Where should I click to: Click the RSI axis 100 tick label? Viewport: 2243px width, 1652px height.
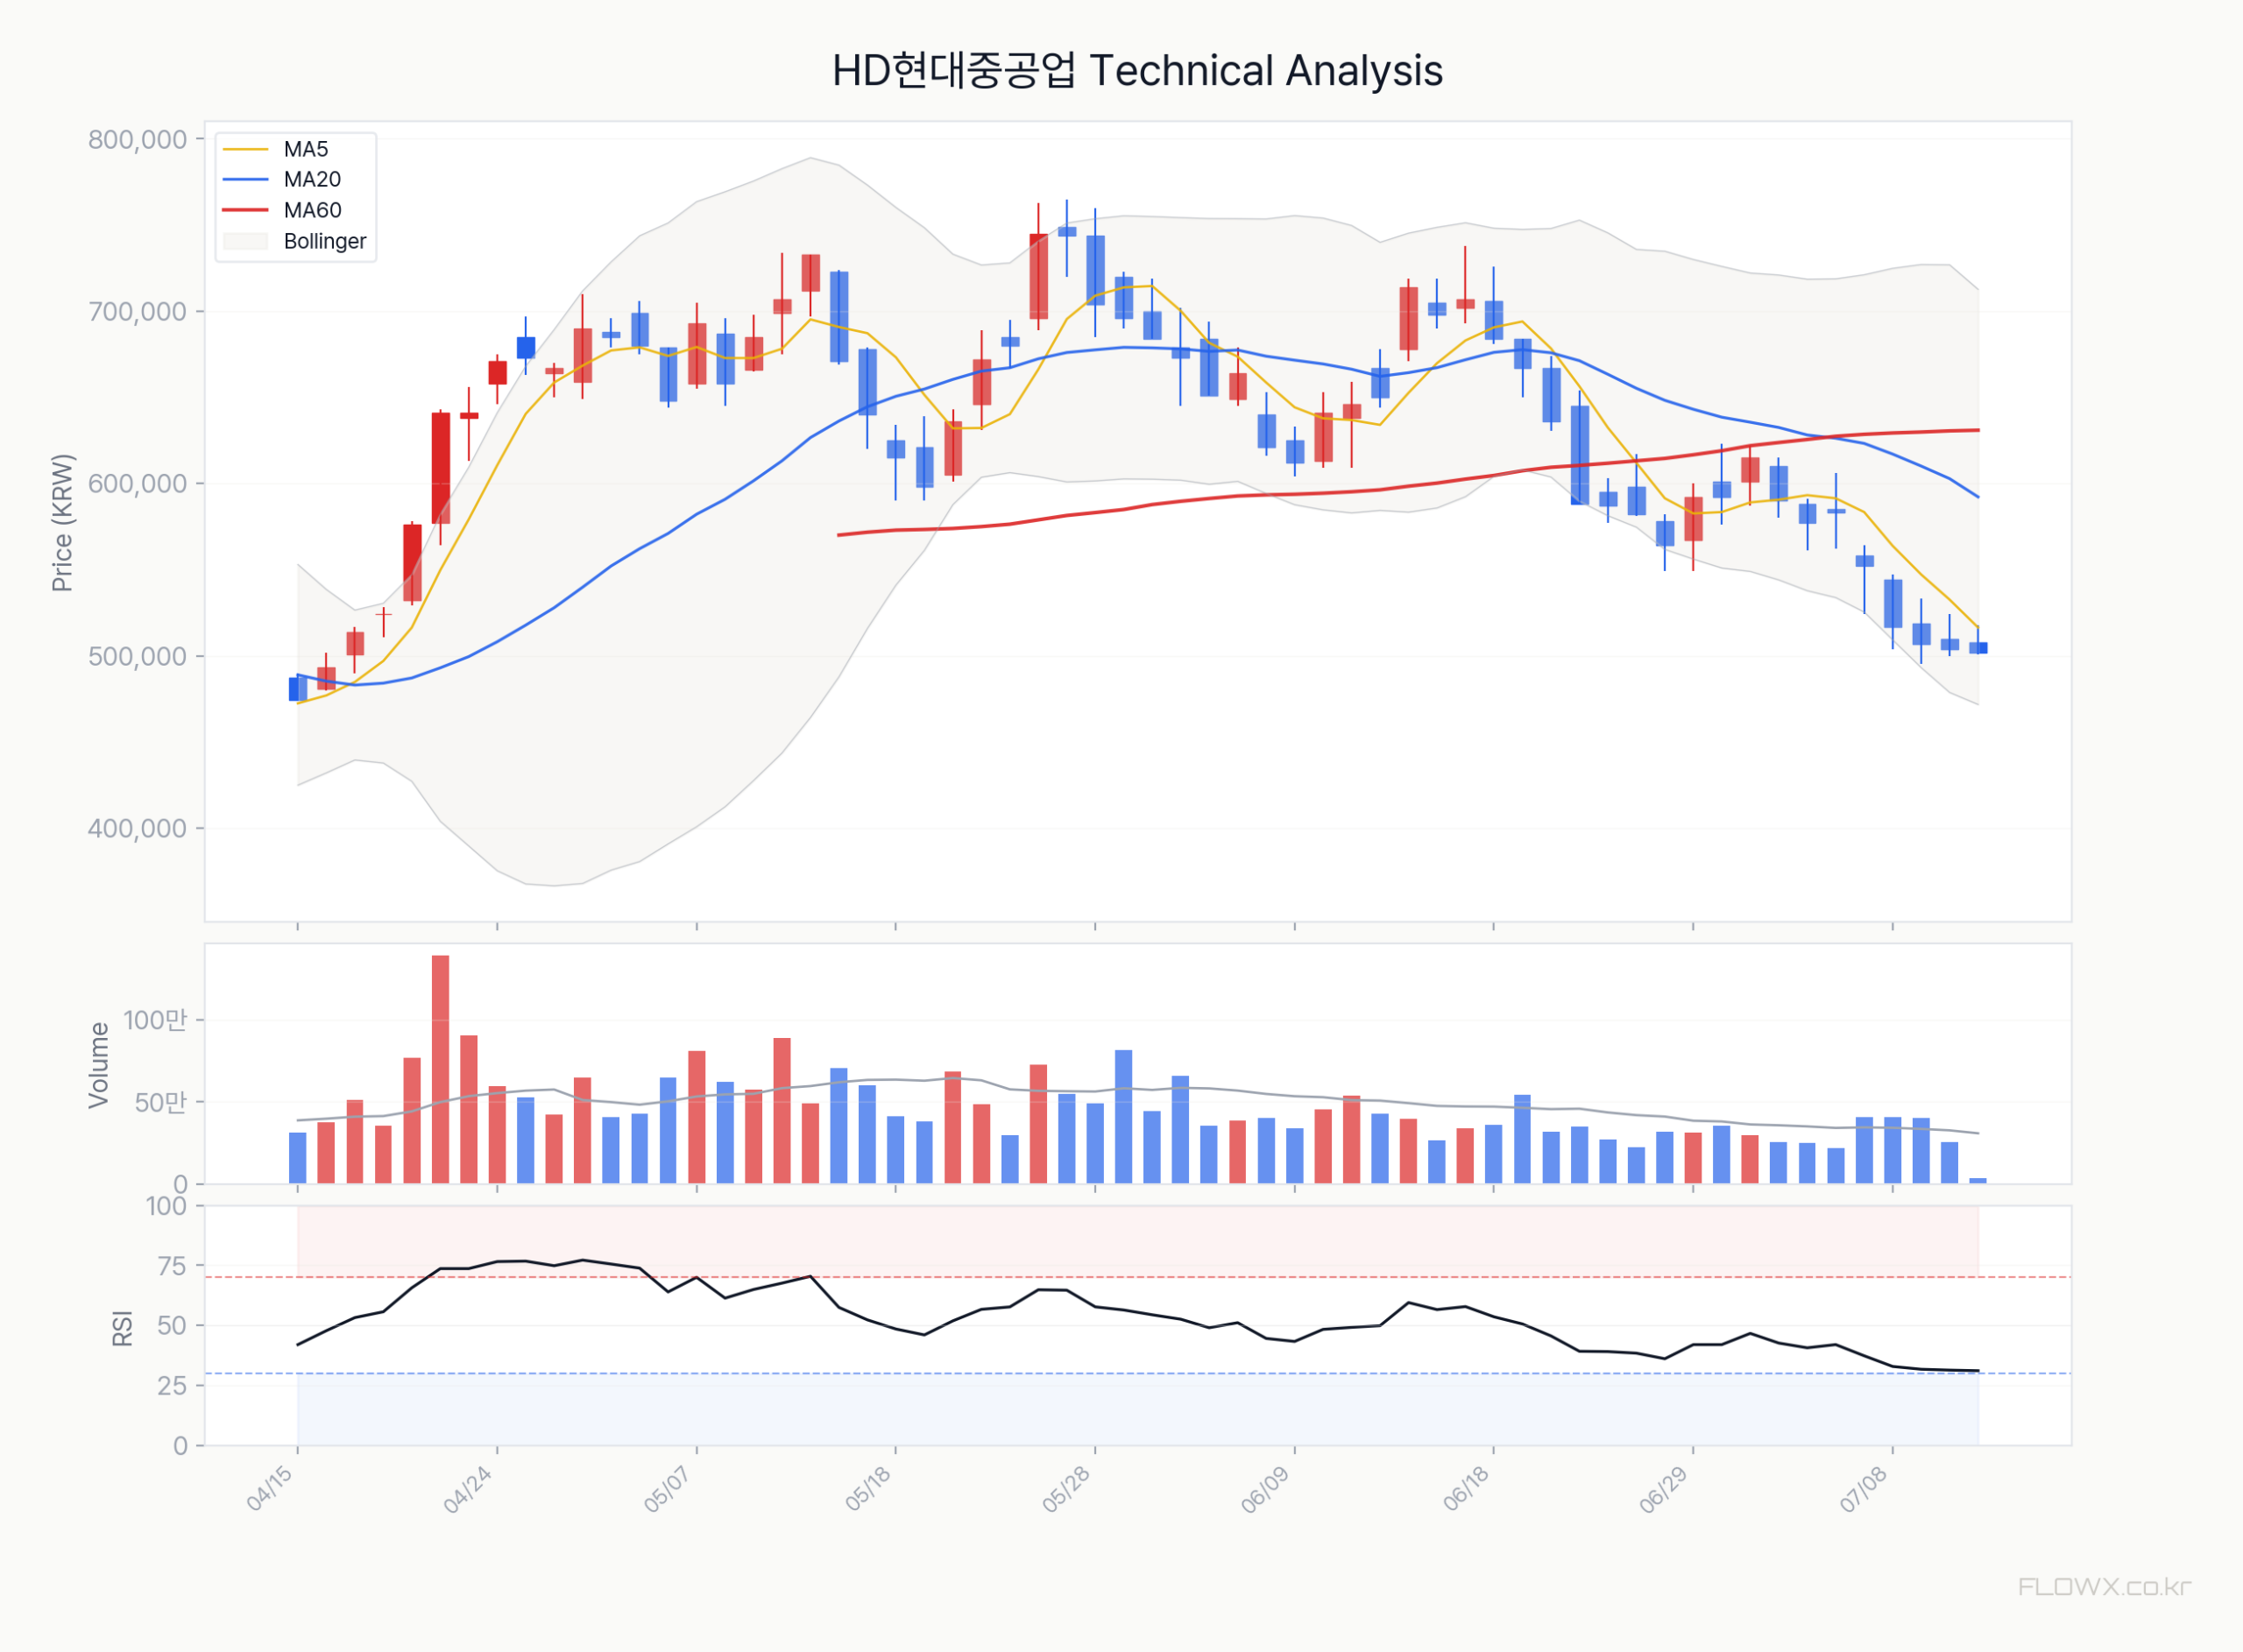click(167, 1207)
